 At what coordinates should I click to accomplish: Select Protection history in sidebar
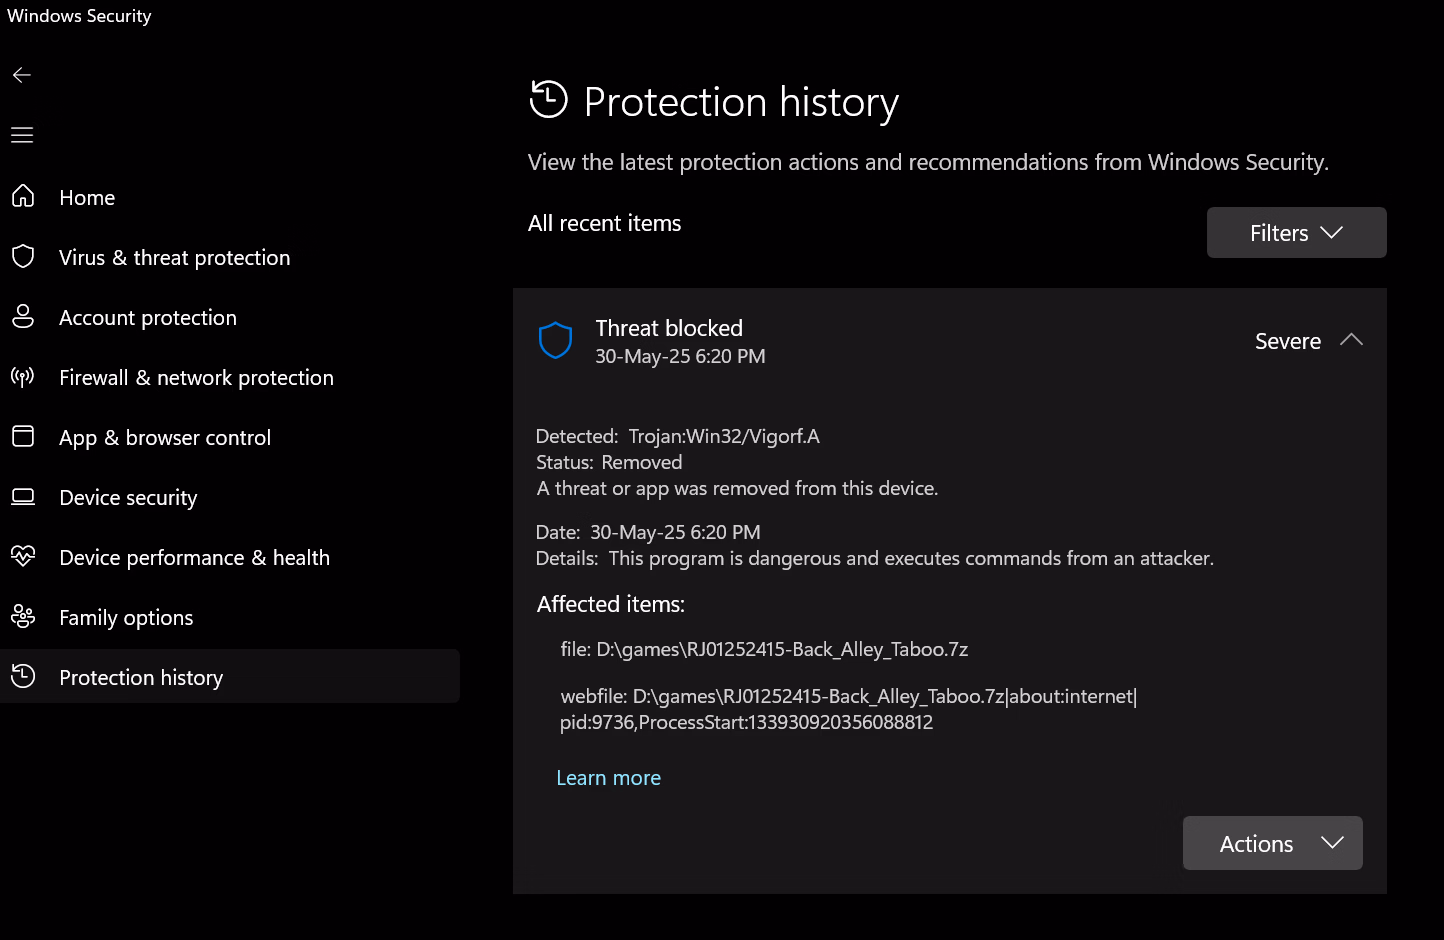pos(141,678)
